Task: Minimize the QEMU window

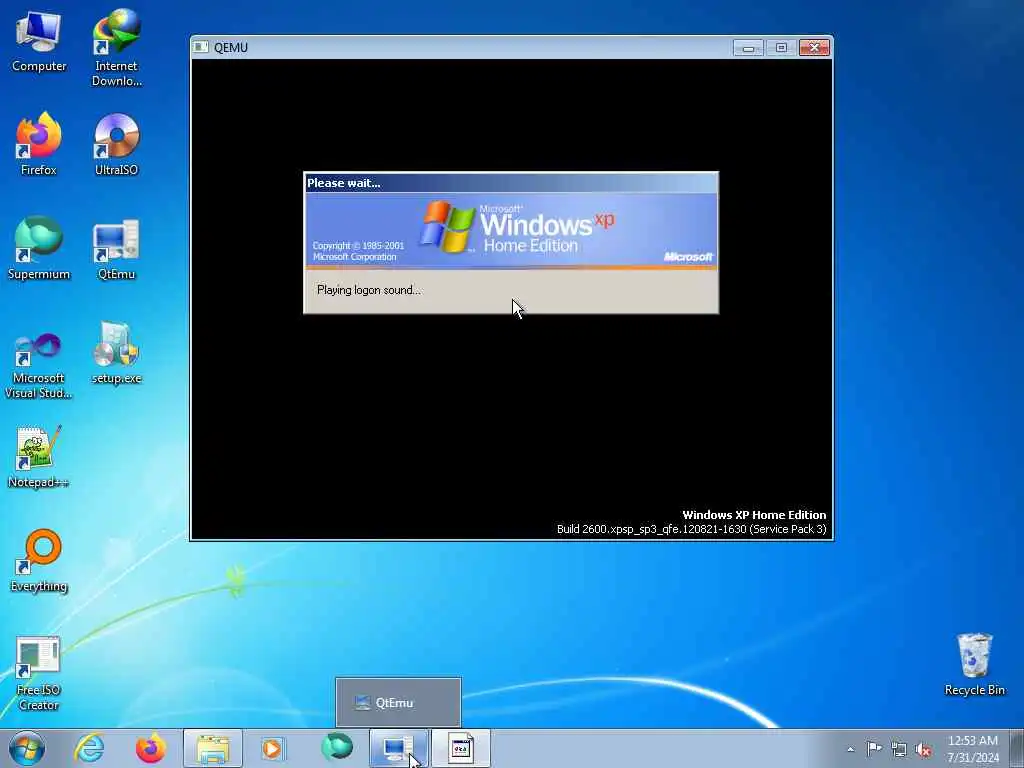Action: pyautogui.click(x=748, y=48)
